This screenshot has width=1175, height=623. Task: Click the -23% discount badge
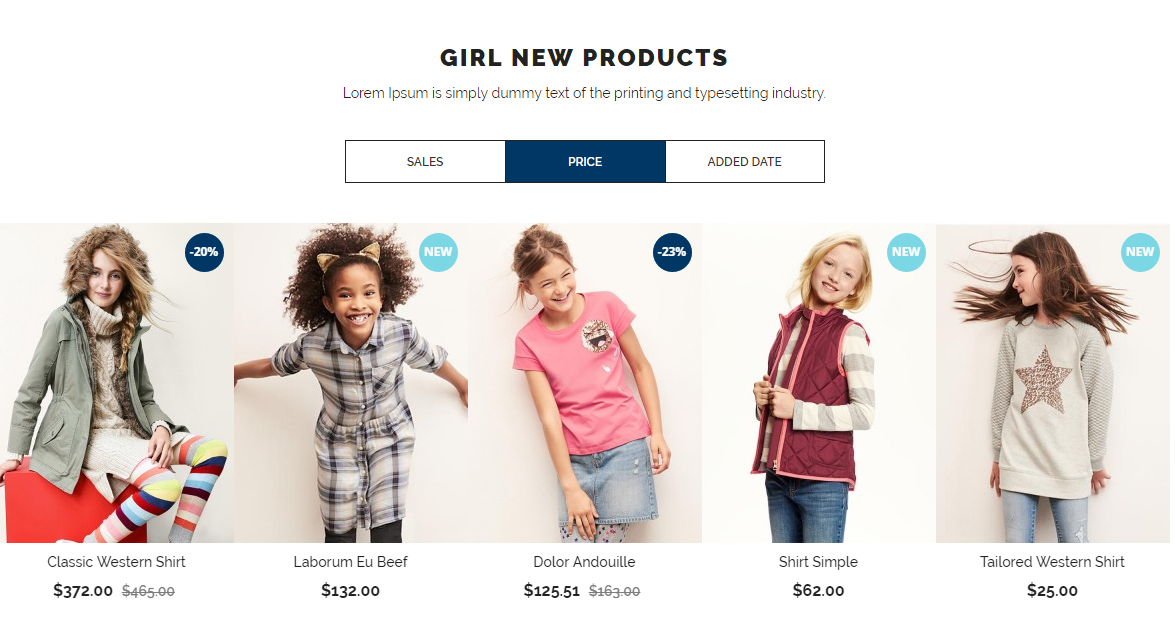tap(672, 252)
